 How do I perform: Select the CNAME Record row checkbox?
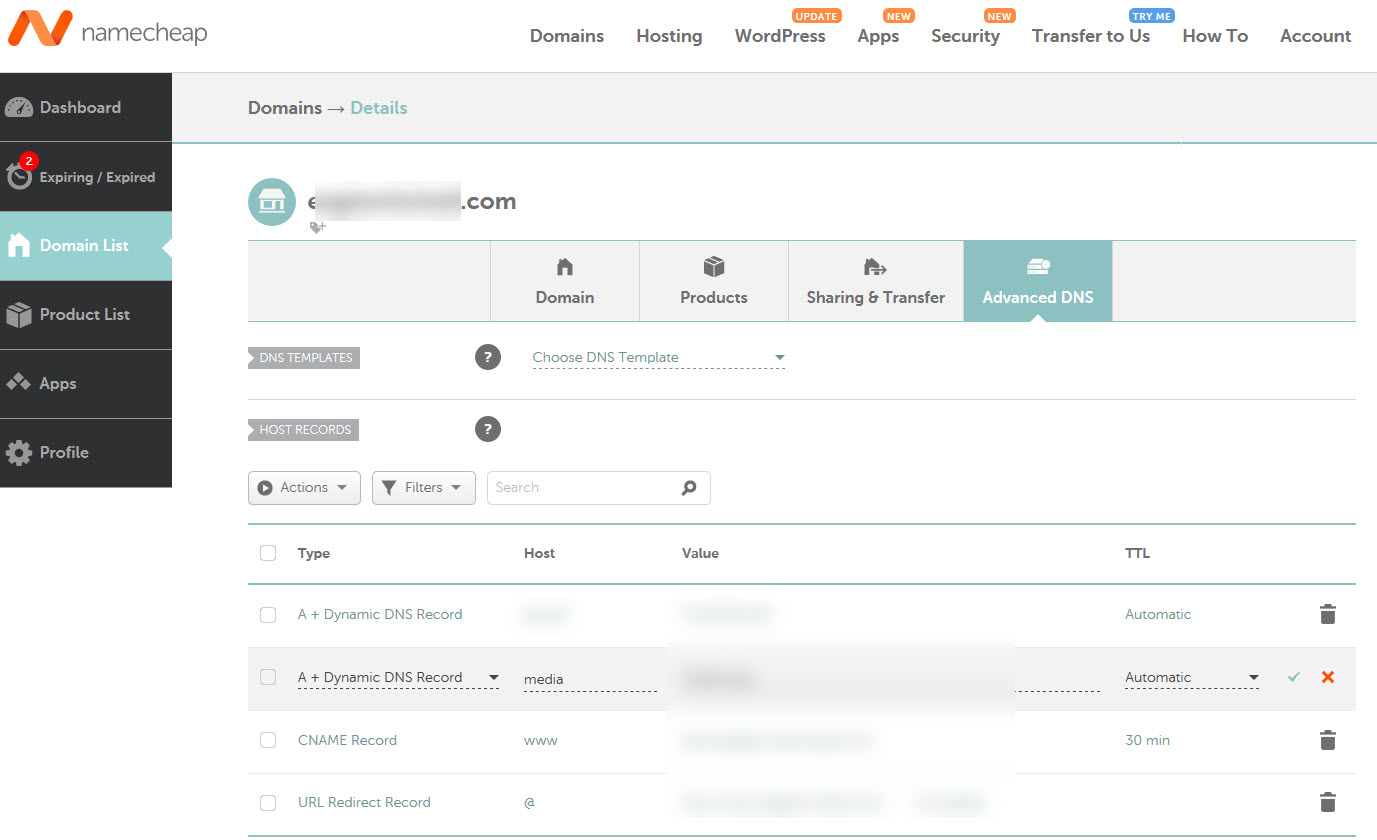tap(267, 740)
